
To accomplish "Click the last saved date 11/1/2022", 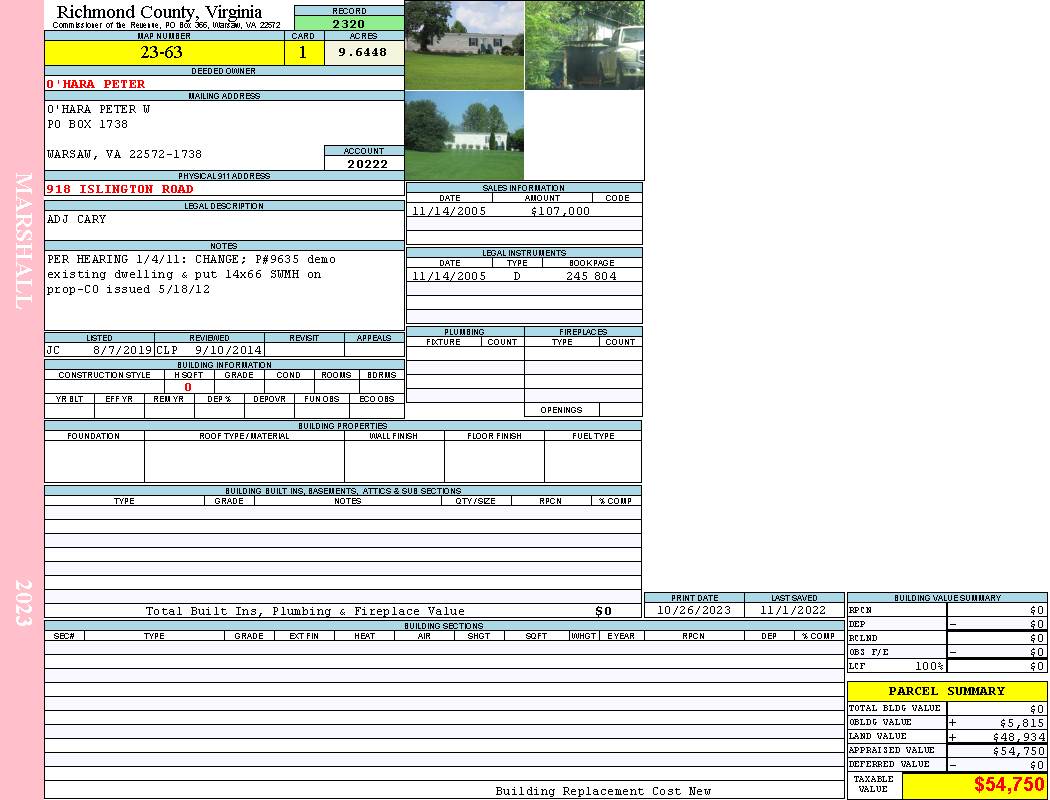I will coord(793,610).
